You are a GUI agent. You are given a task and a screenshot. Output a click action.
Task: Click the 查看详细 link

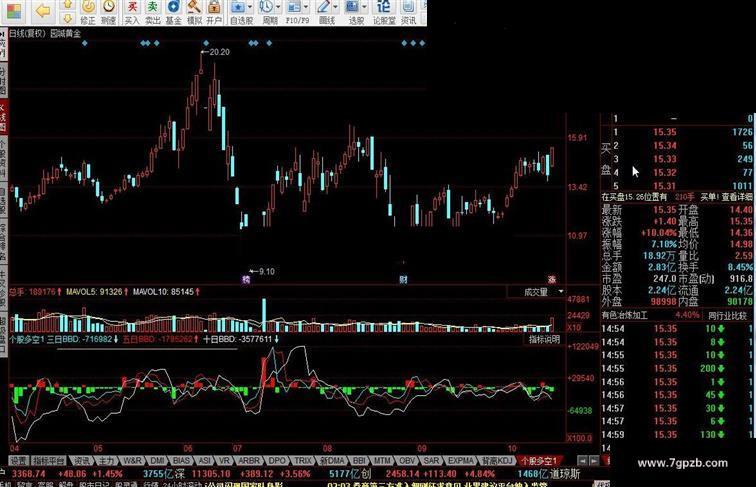737,197
